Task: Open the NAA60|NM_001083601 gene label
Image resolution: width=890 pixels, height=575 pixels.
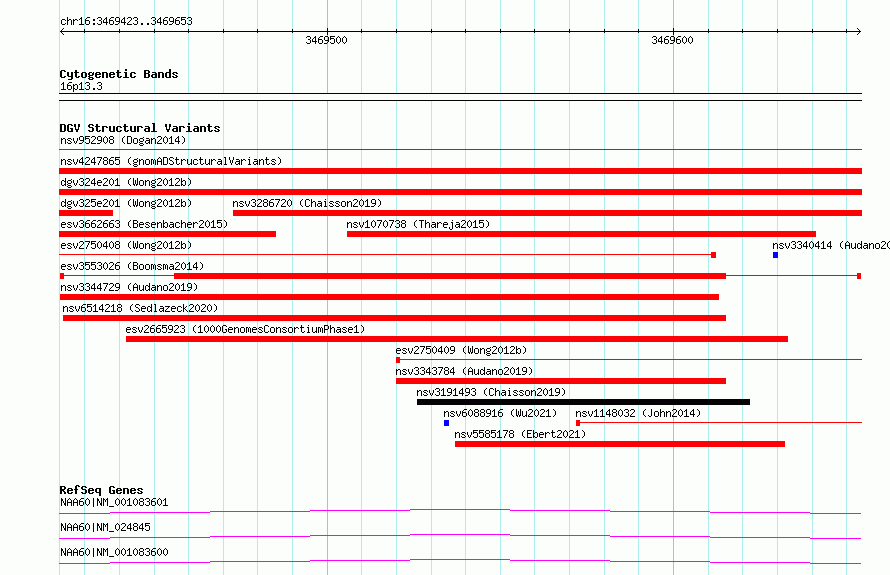Action: pos(114,502)
